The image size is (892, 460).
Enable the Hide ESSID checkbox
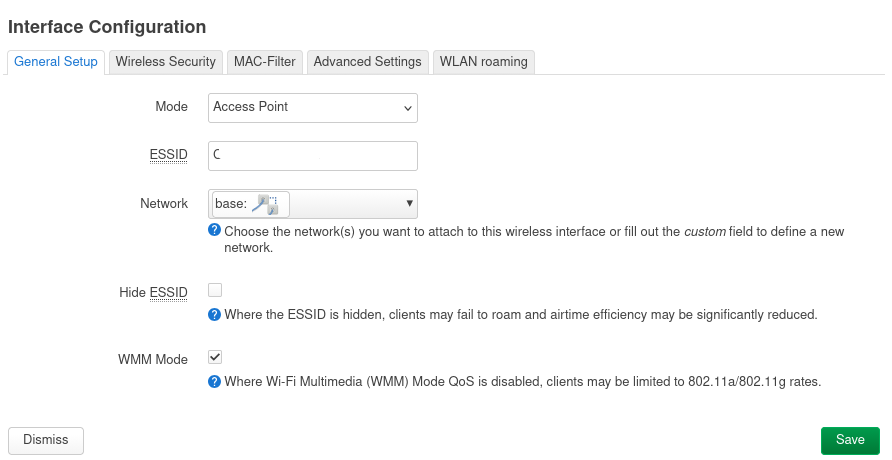tap(215, 290)
